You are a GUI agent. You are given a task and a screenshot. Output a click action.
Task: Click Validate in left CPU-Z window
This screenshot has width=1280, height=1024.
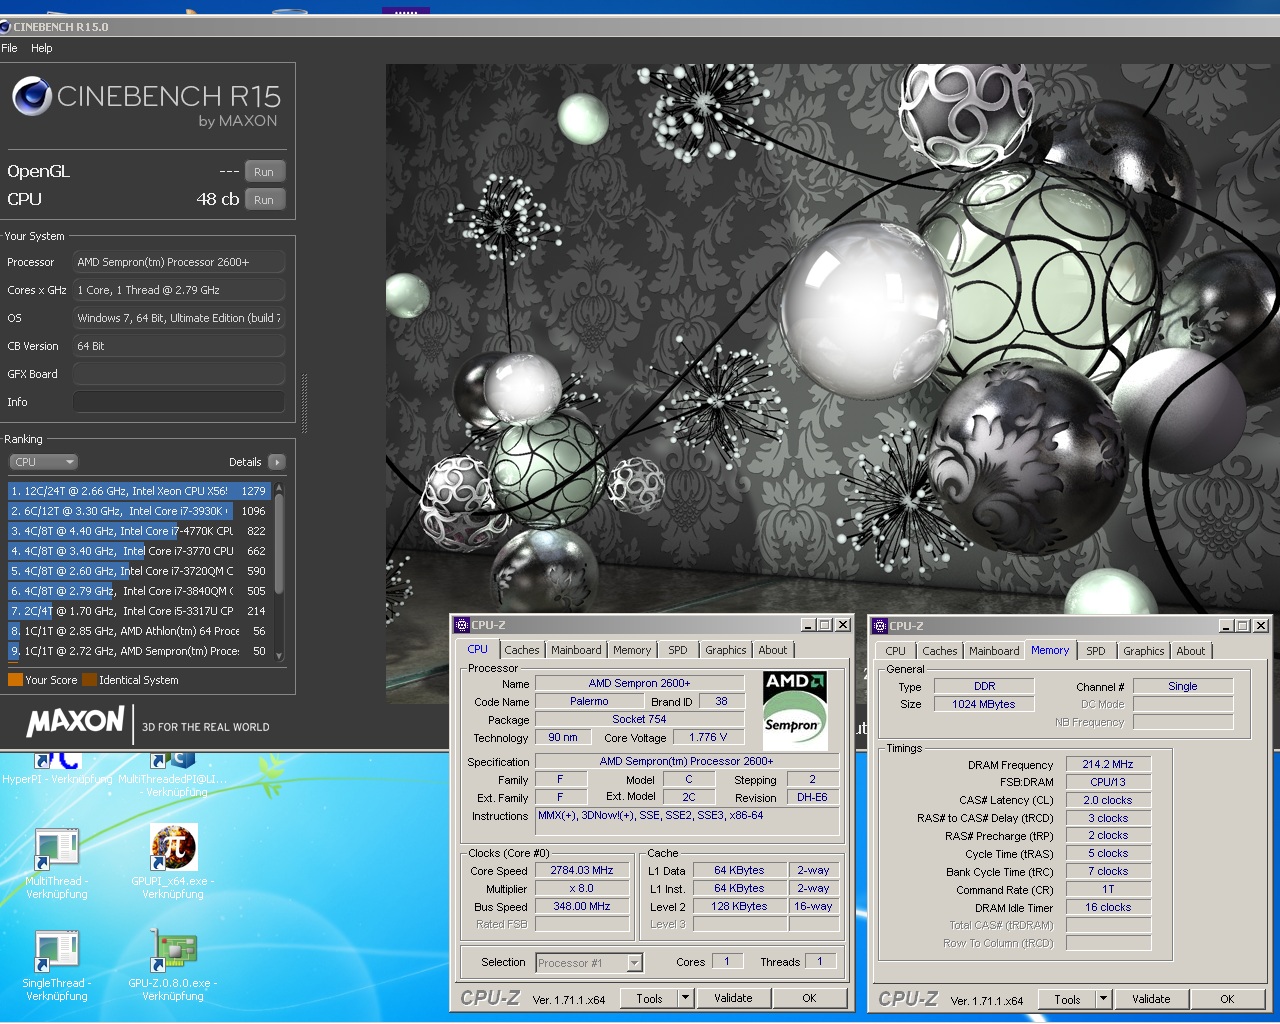coord(733,998)
